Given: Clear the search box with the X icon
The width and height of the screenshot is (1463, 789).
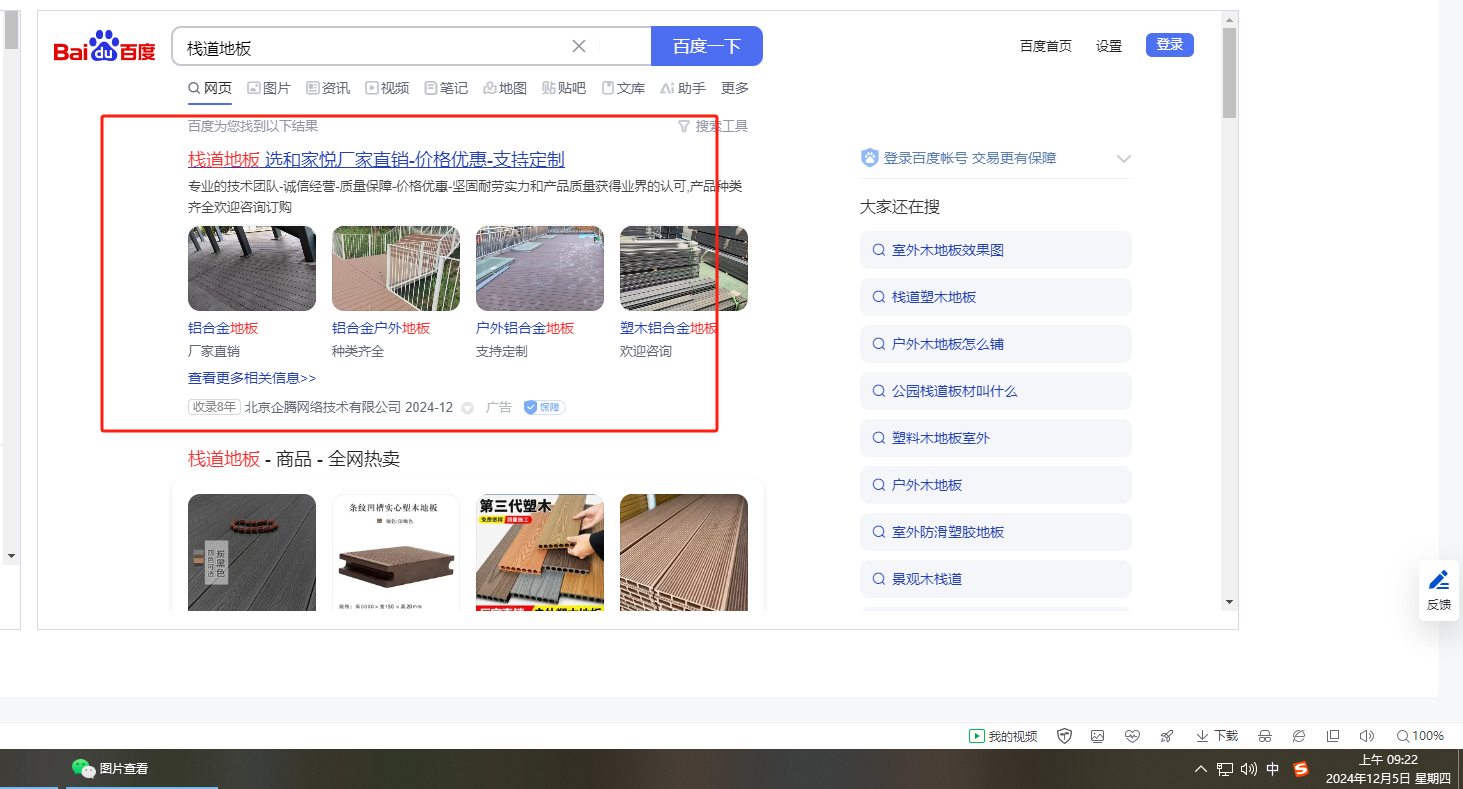Looking at the screenshot, I should coord(579,46).
